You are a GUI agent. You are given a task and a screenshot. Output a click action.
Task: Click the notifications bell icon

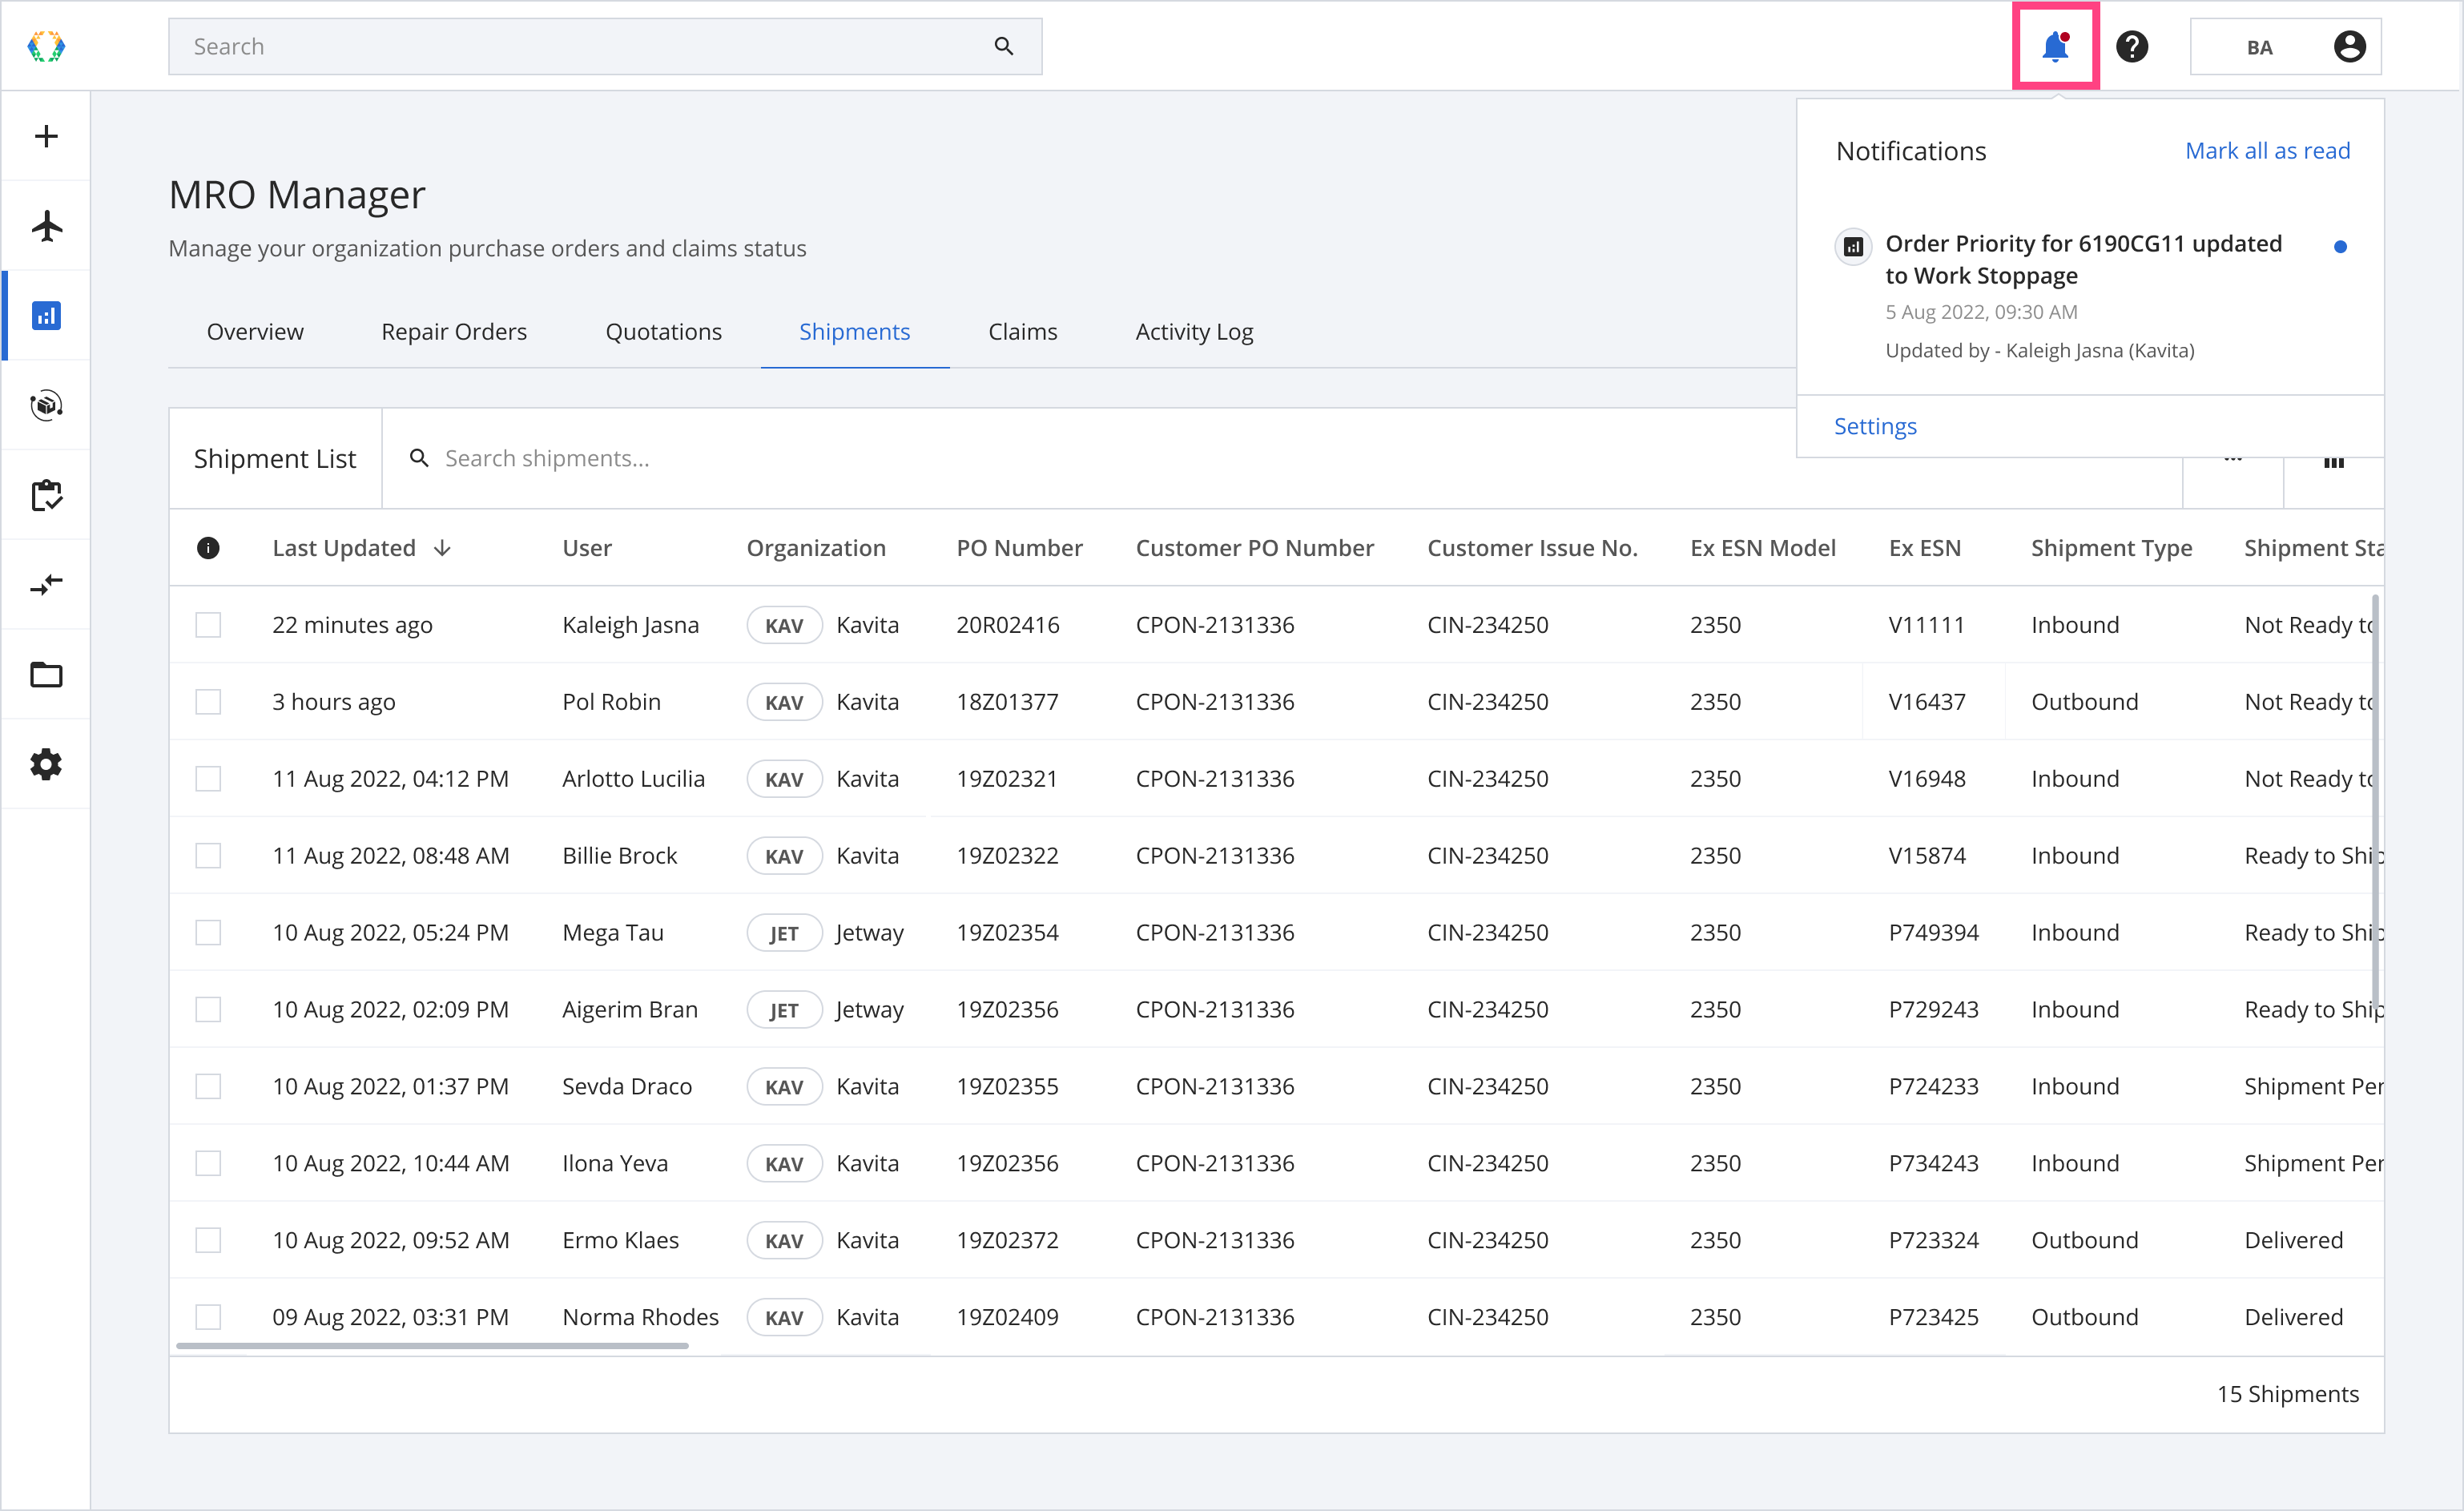click(x=2055, y=46)
